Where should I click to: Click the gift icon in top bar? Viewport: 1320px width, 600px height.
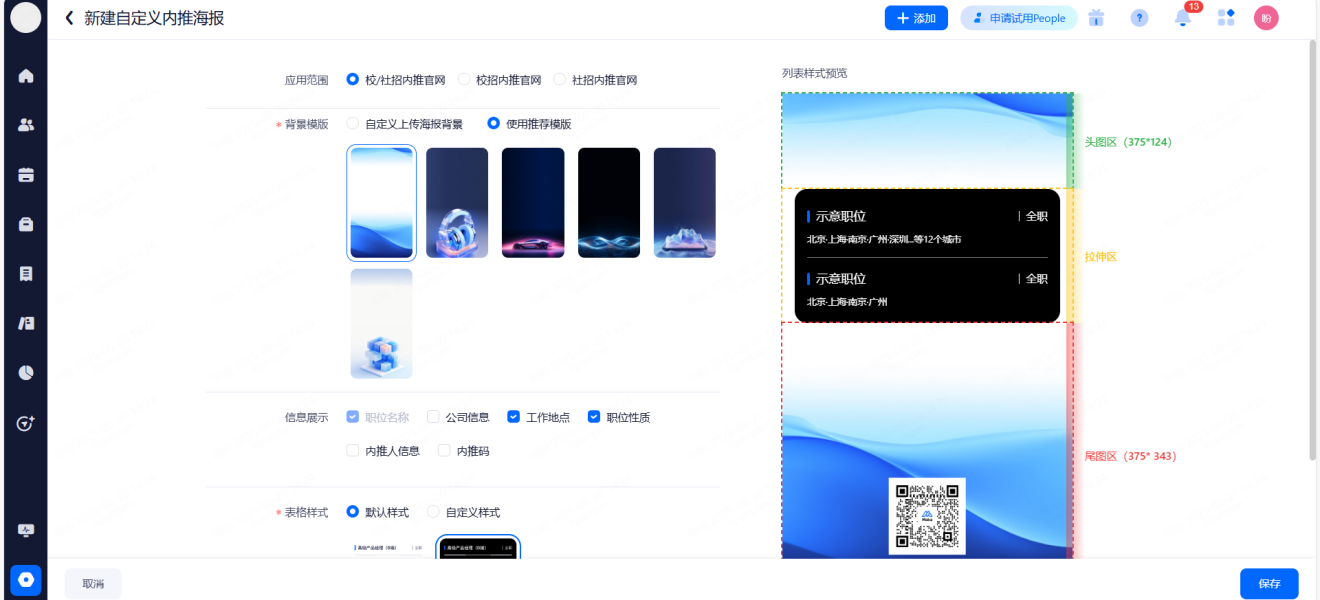coord(1096,18)
